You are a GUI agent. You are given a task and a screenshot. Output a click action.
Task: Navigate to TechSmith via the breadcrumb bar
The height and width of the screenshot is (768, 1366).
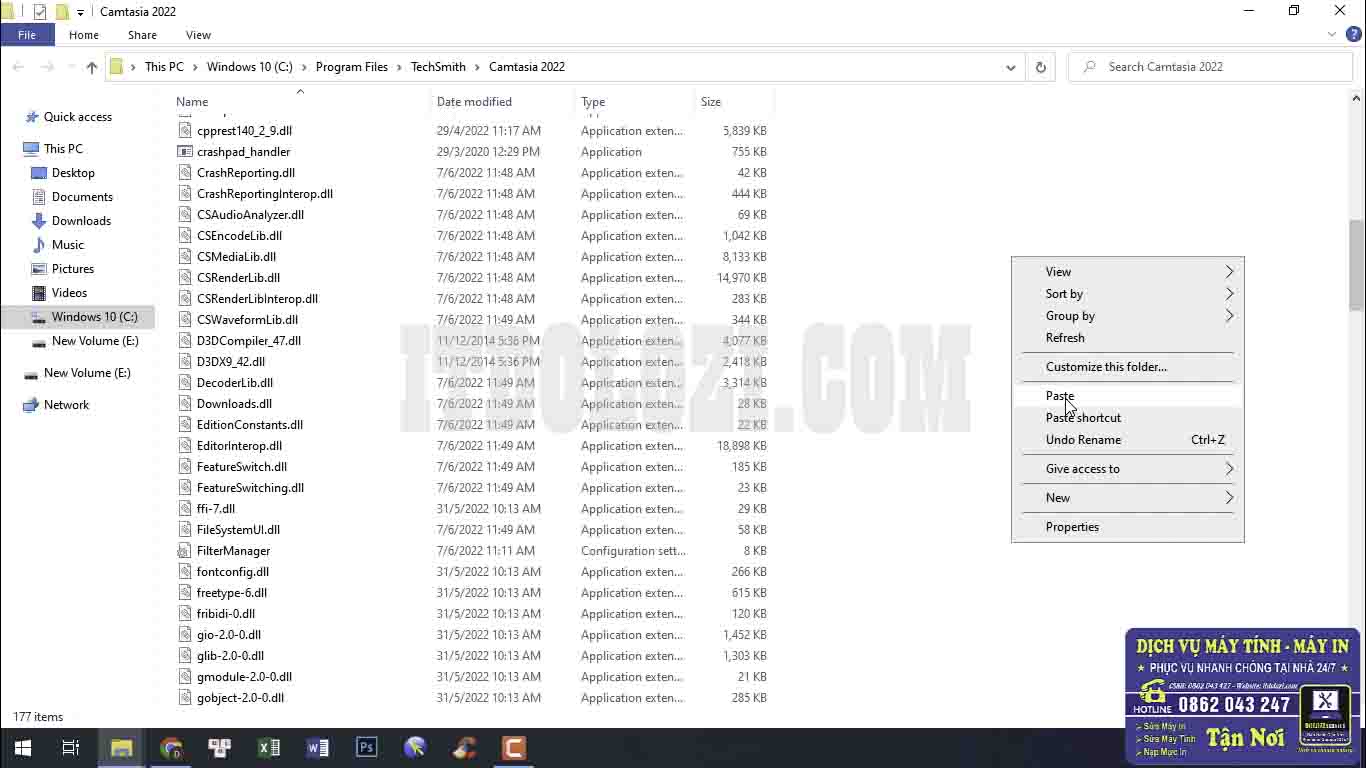pyautogui.click(x=438, y=66)
